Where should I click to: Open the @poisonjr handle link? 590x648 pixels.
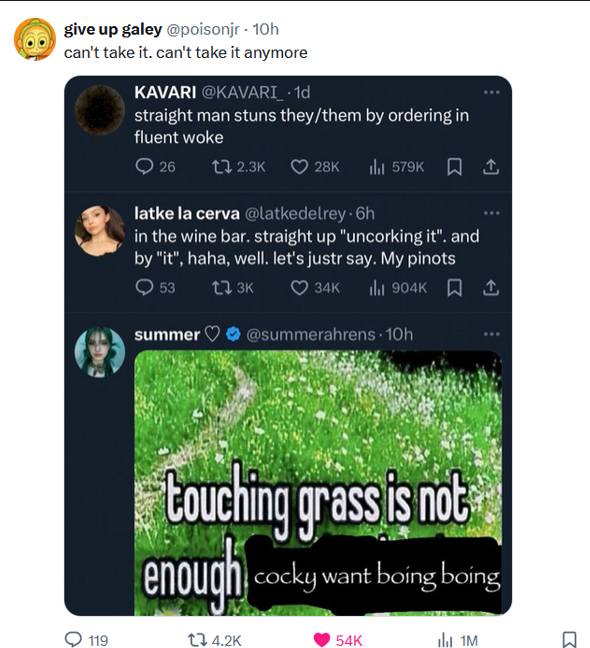pyautogui.click(x=203, y=29)
